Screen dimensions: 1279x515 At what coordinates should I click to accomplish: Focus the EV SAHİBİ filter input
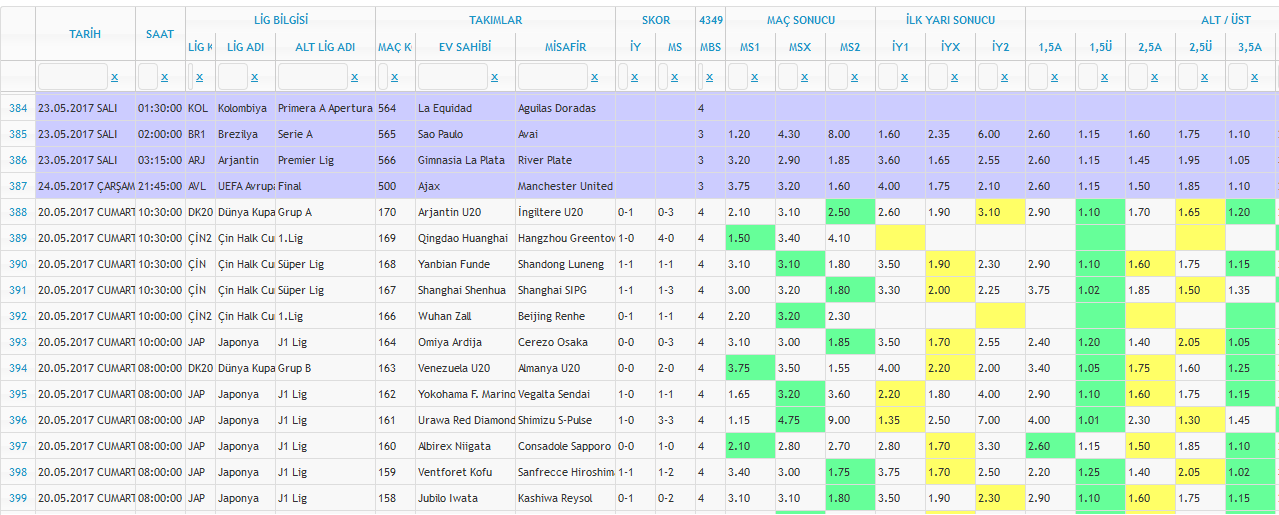click(x=453, y=76)
